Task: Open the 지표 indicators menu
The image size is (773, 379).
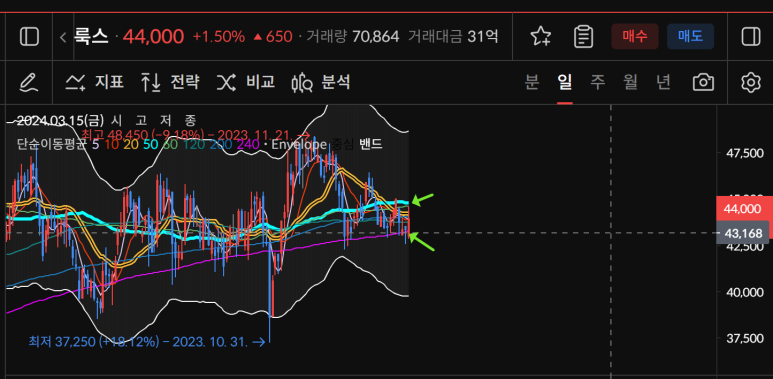Action: pos(95,82)
